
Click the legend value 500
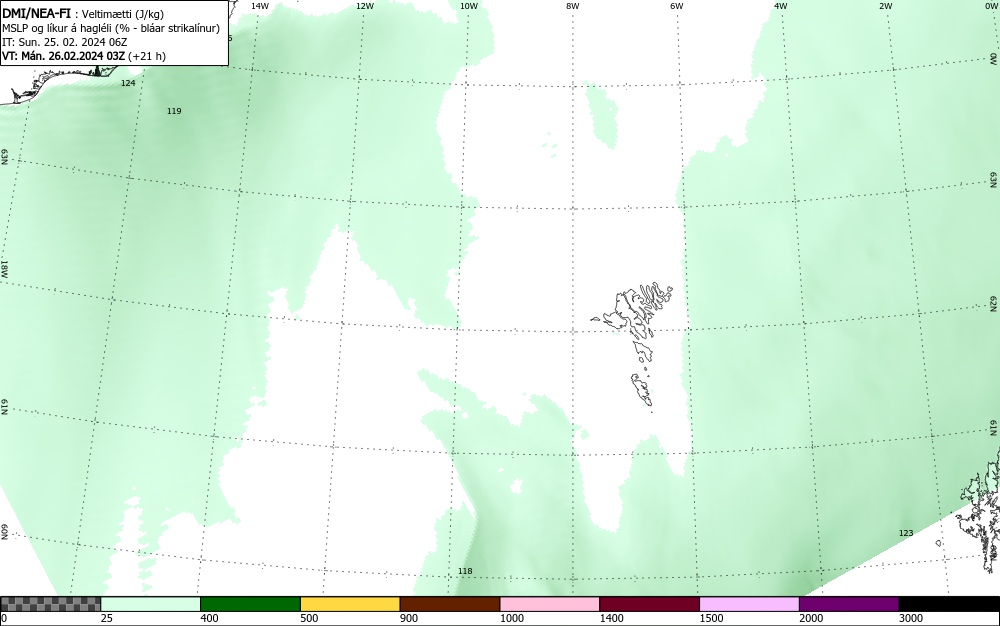tap(309, 618)
